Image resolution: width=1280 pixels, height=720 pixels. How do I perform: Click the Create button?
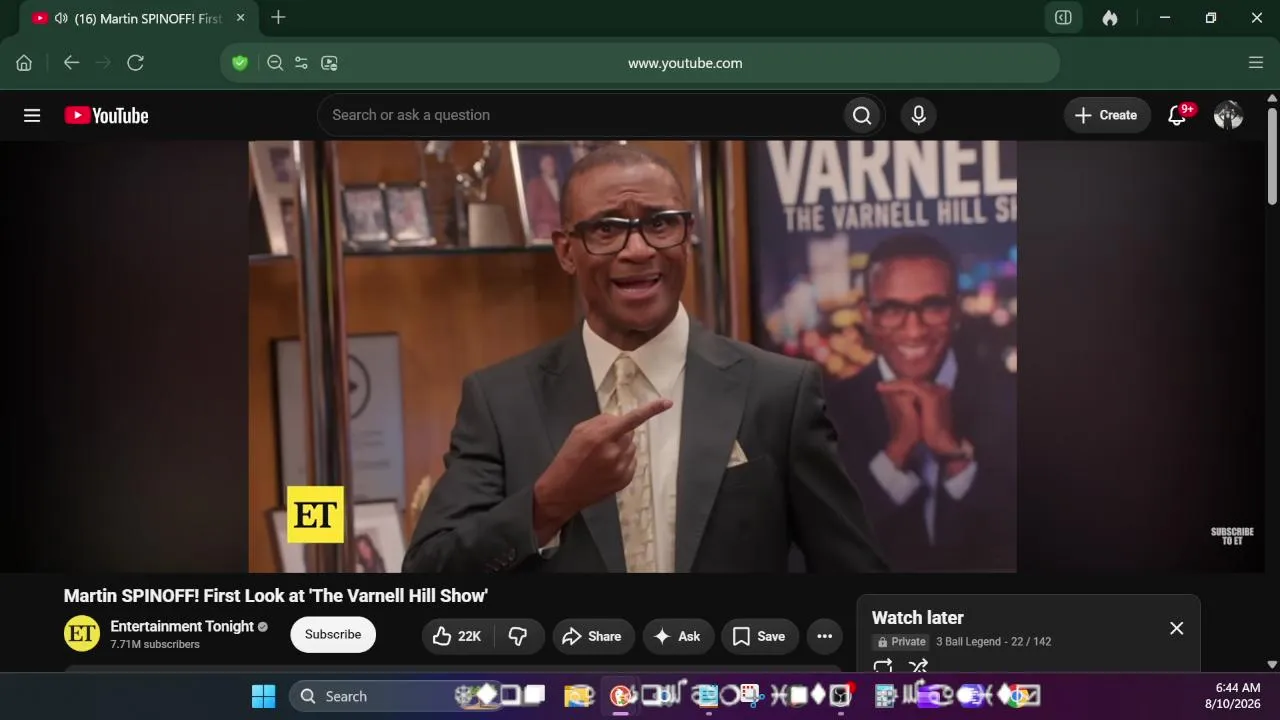[1107, 115]
